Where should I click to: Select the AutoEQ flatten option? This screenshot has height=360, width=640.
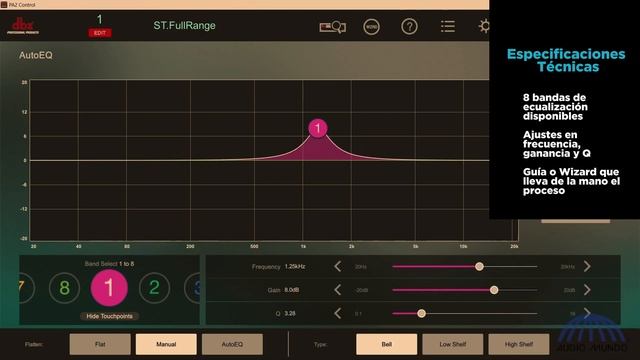(232, 344)
